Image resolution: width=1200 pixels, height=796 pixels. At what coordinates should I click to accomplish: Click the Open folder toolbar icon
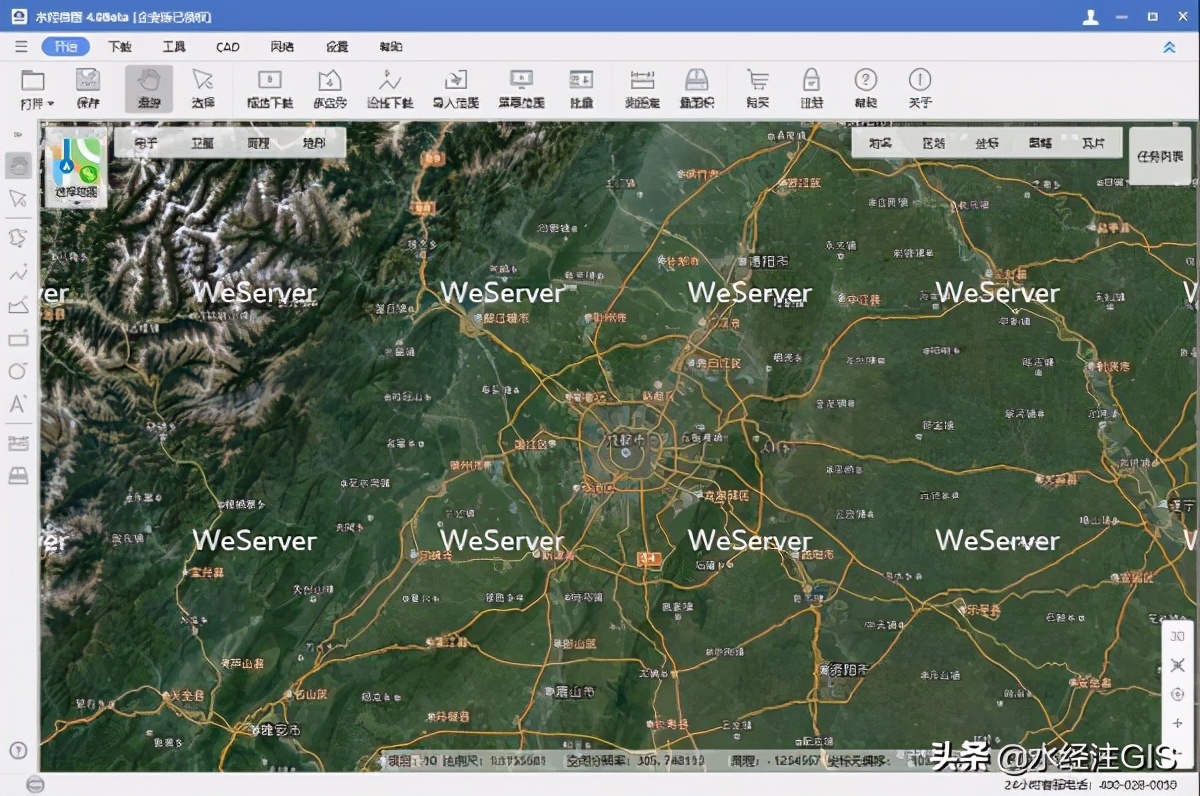[x=34, y=81]
